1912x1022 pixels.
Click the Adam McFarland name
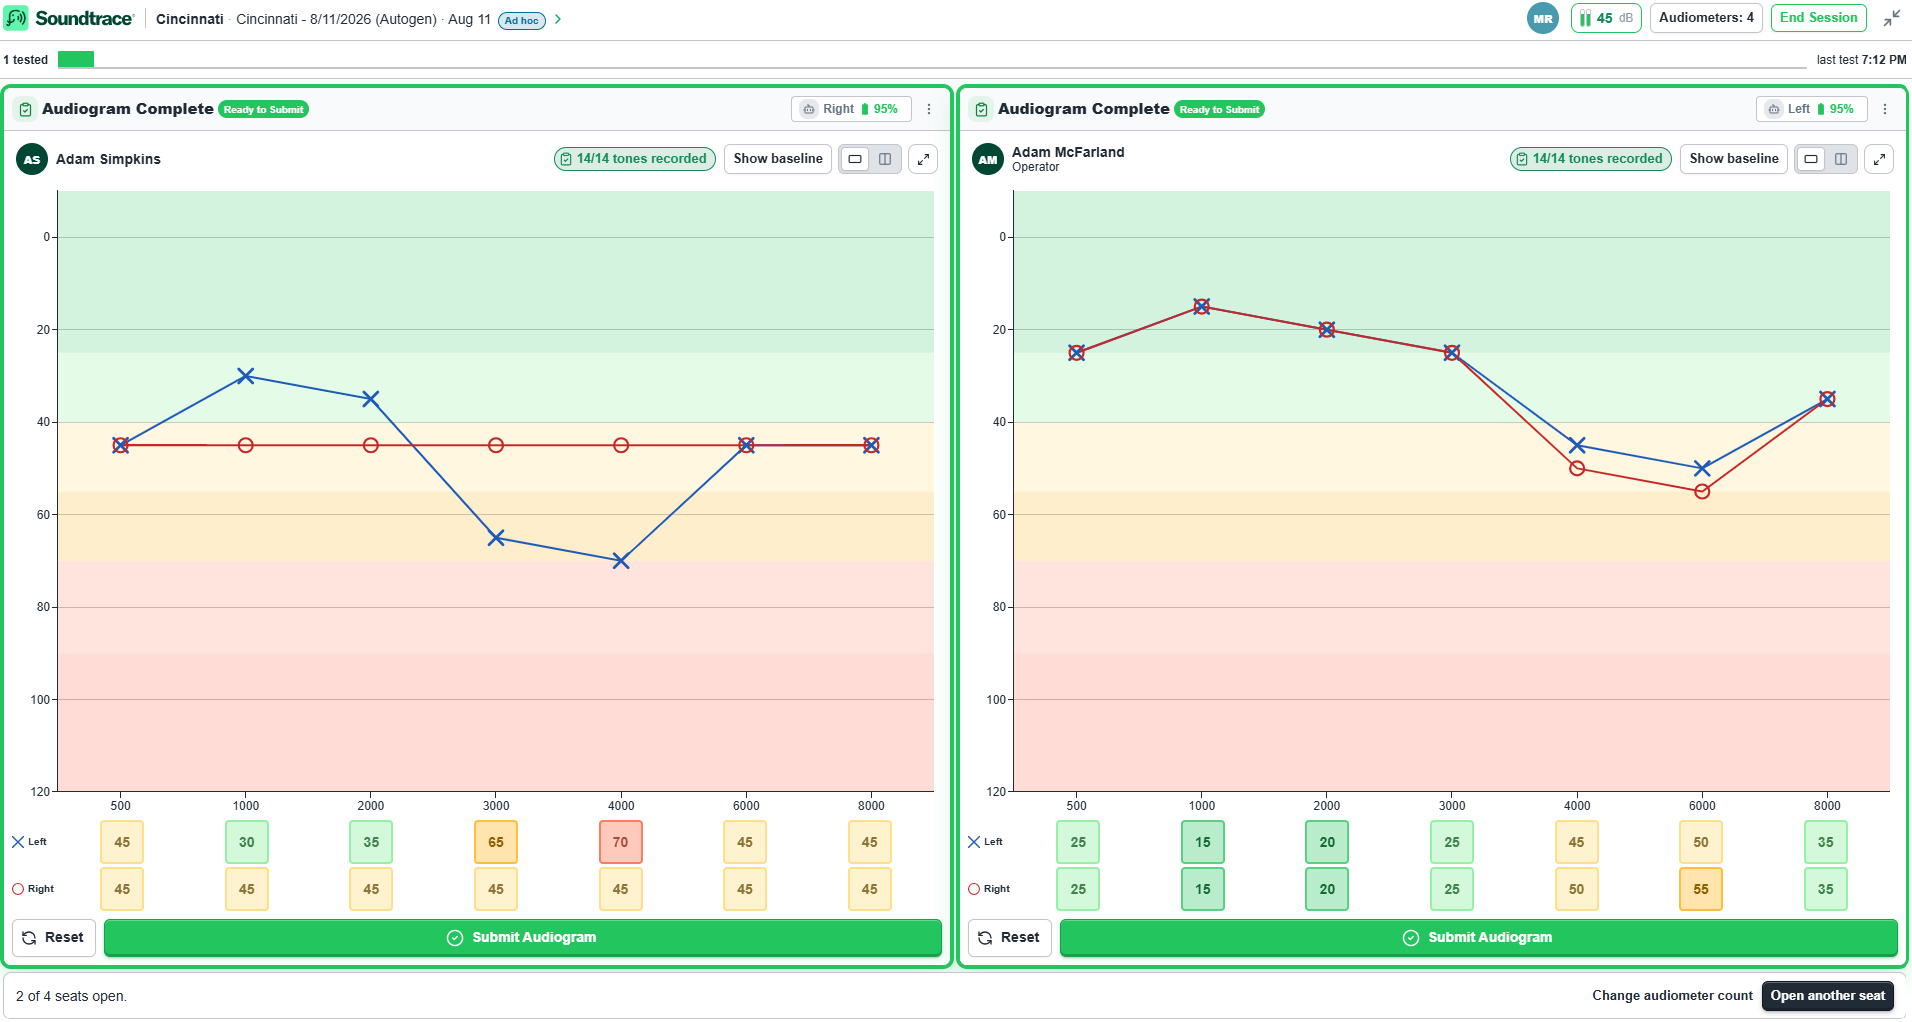(1068, 152)
